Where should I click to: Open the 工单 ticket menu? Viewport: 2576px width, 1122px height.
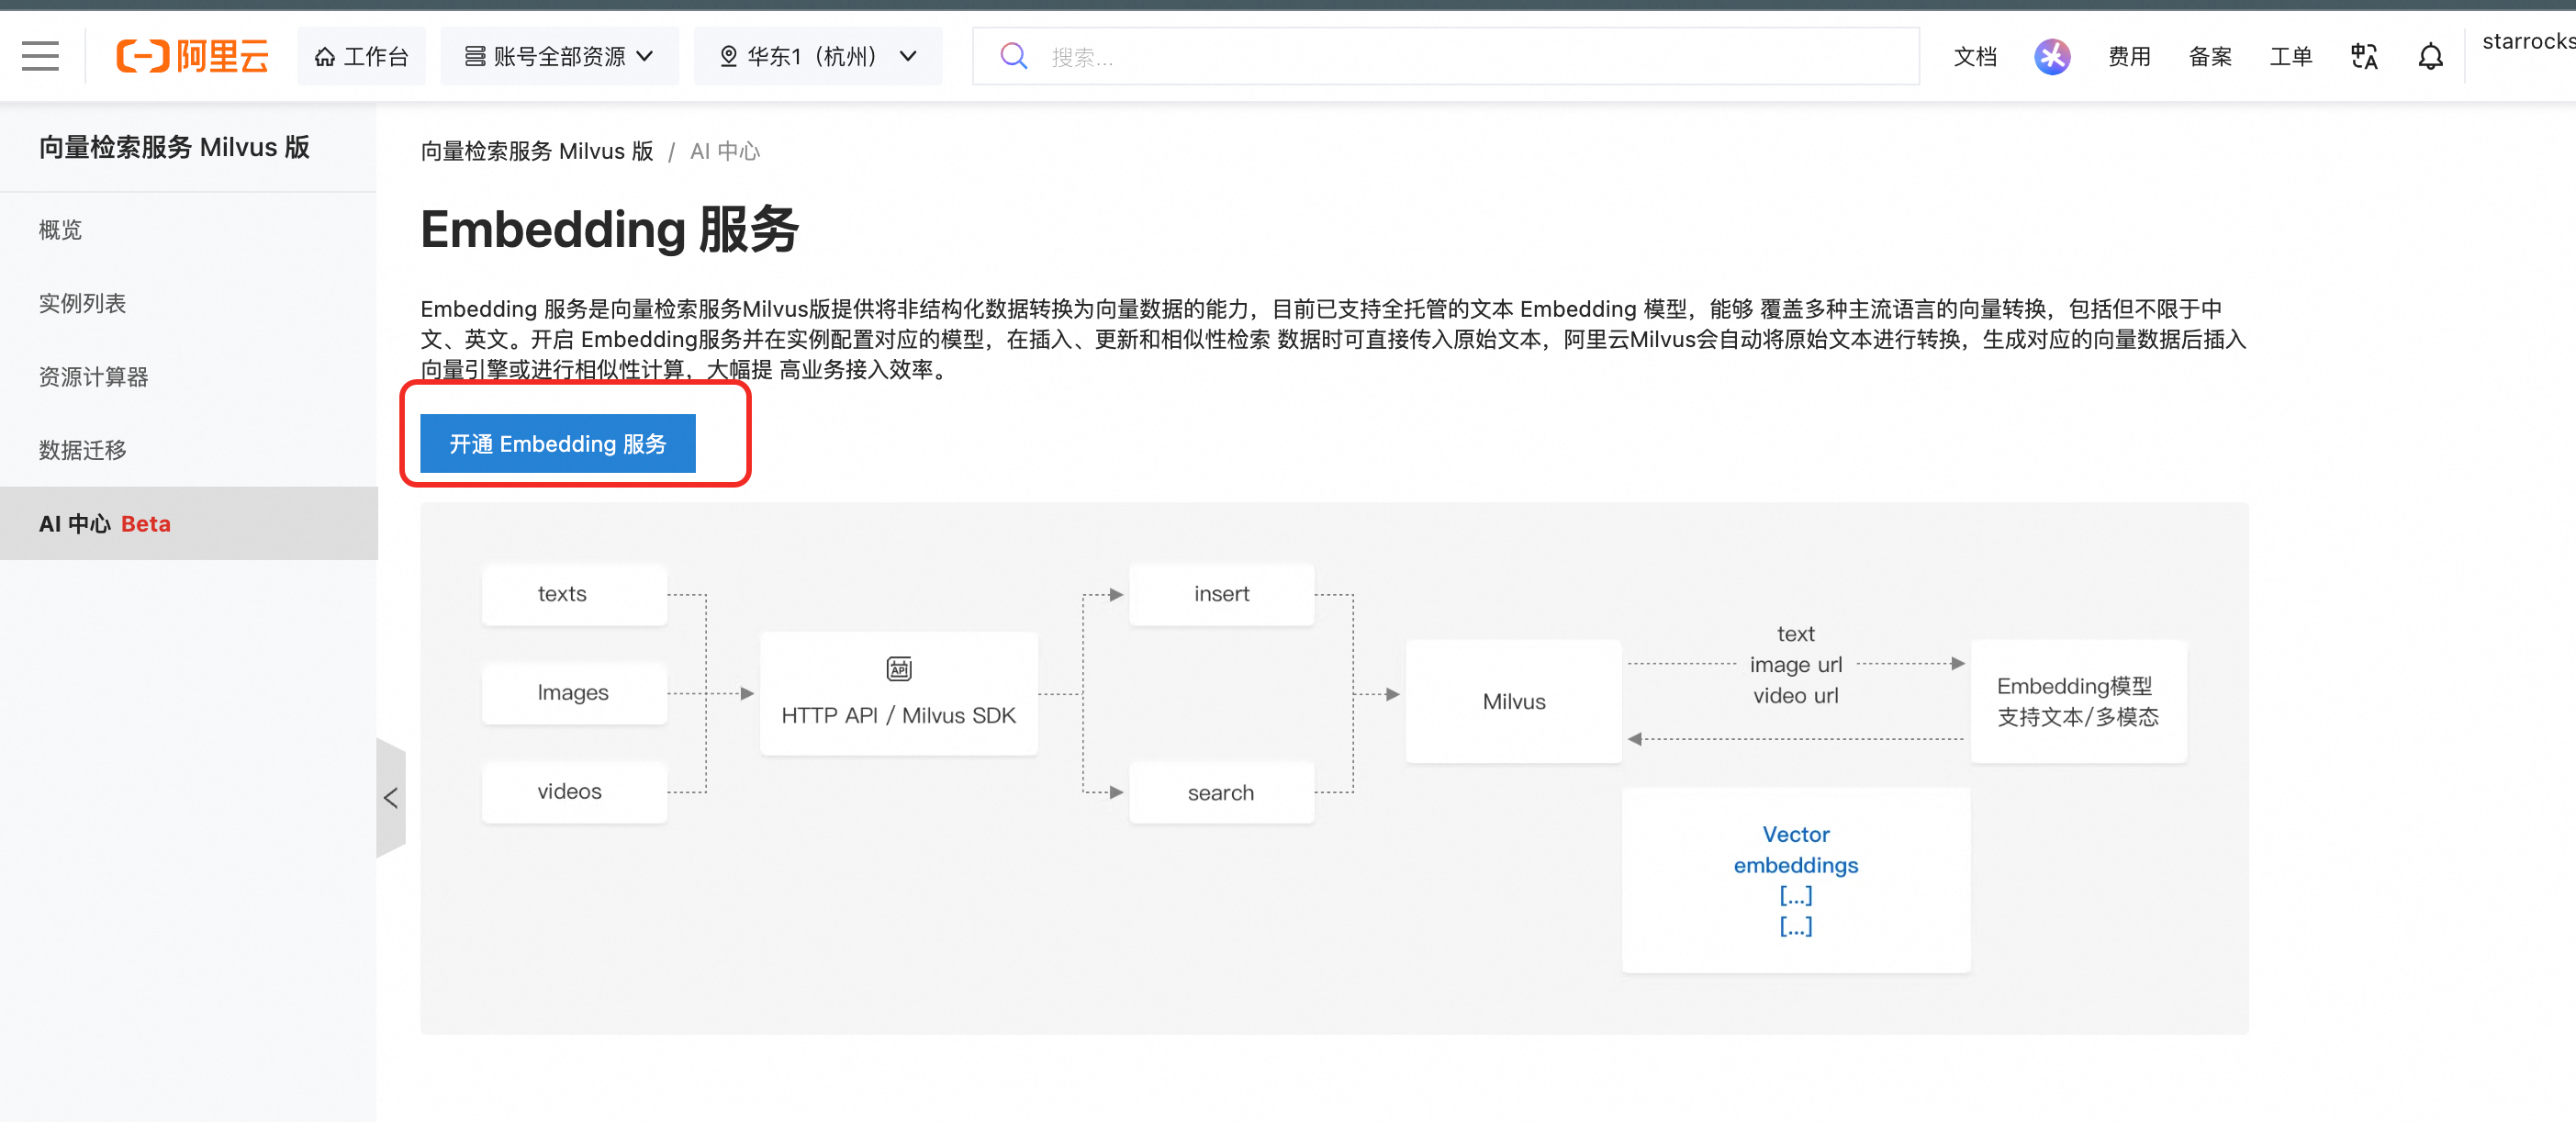click(x=2290, y=57)
